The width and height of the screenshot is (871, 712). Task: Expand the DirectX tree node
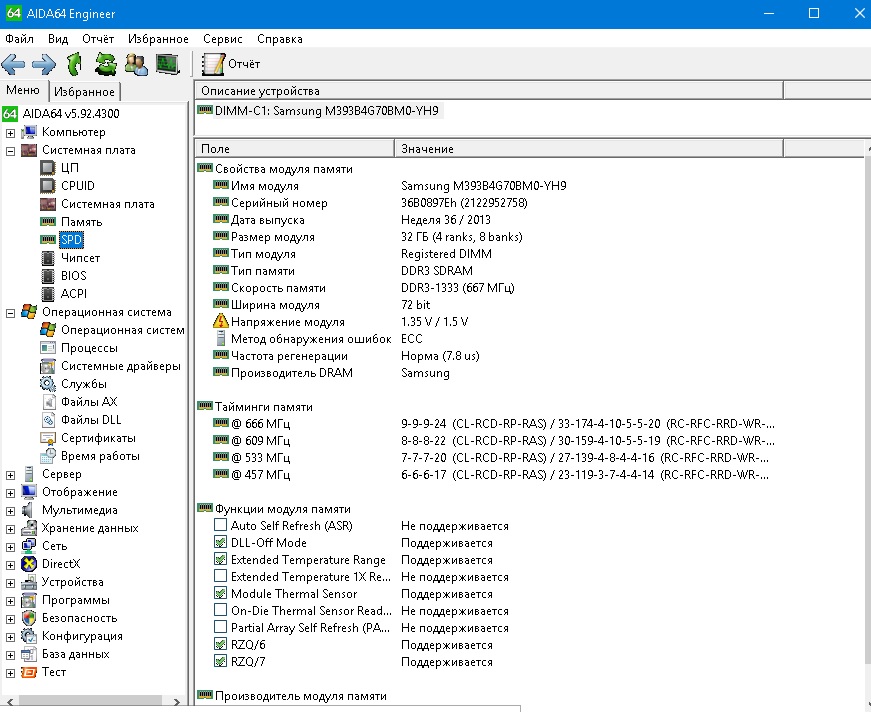[10, 565]
